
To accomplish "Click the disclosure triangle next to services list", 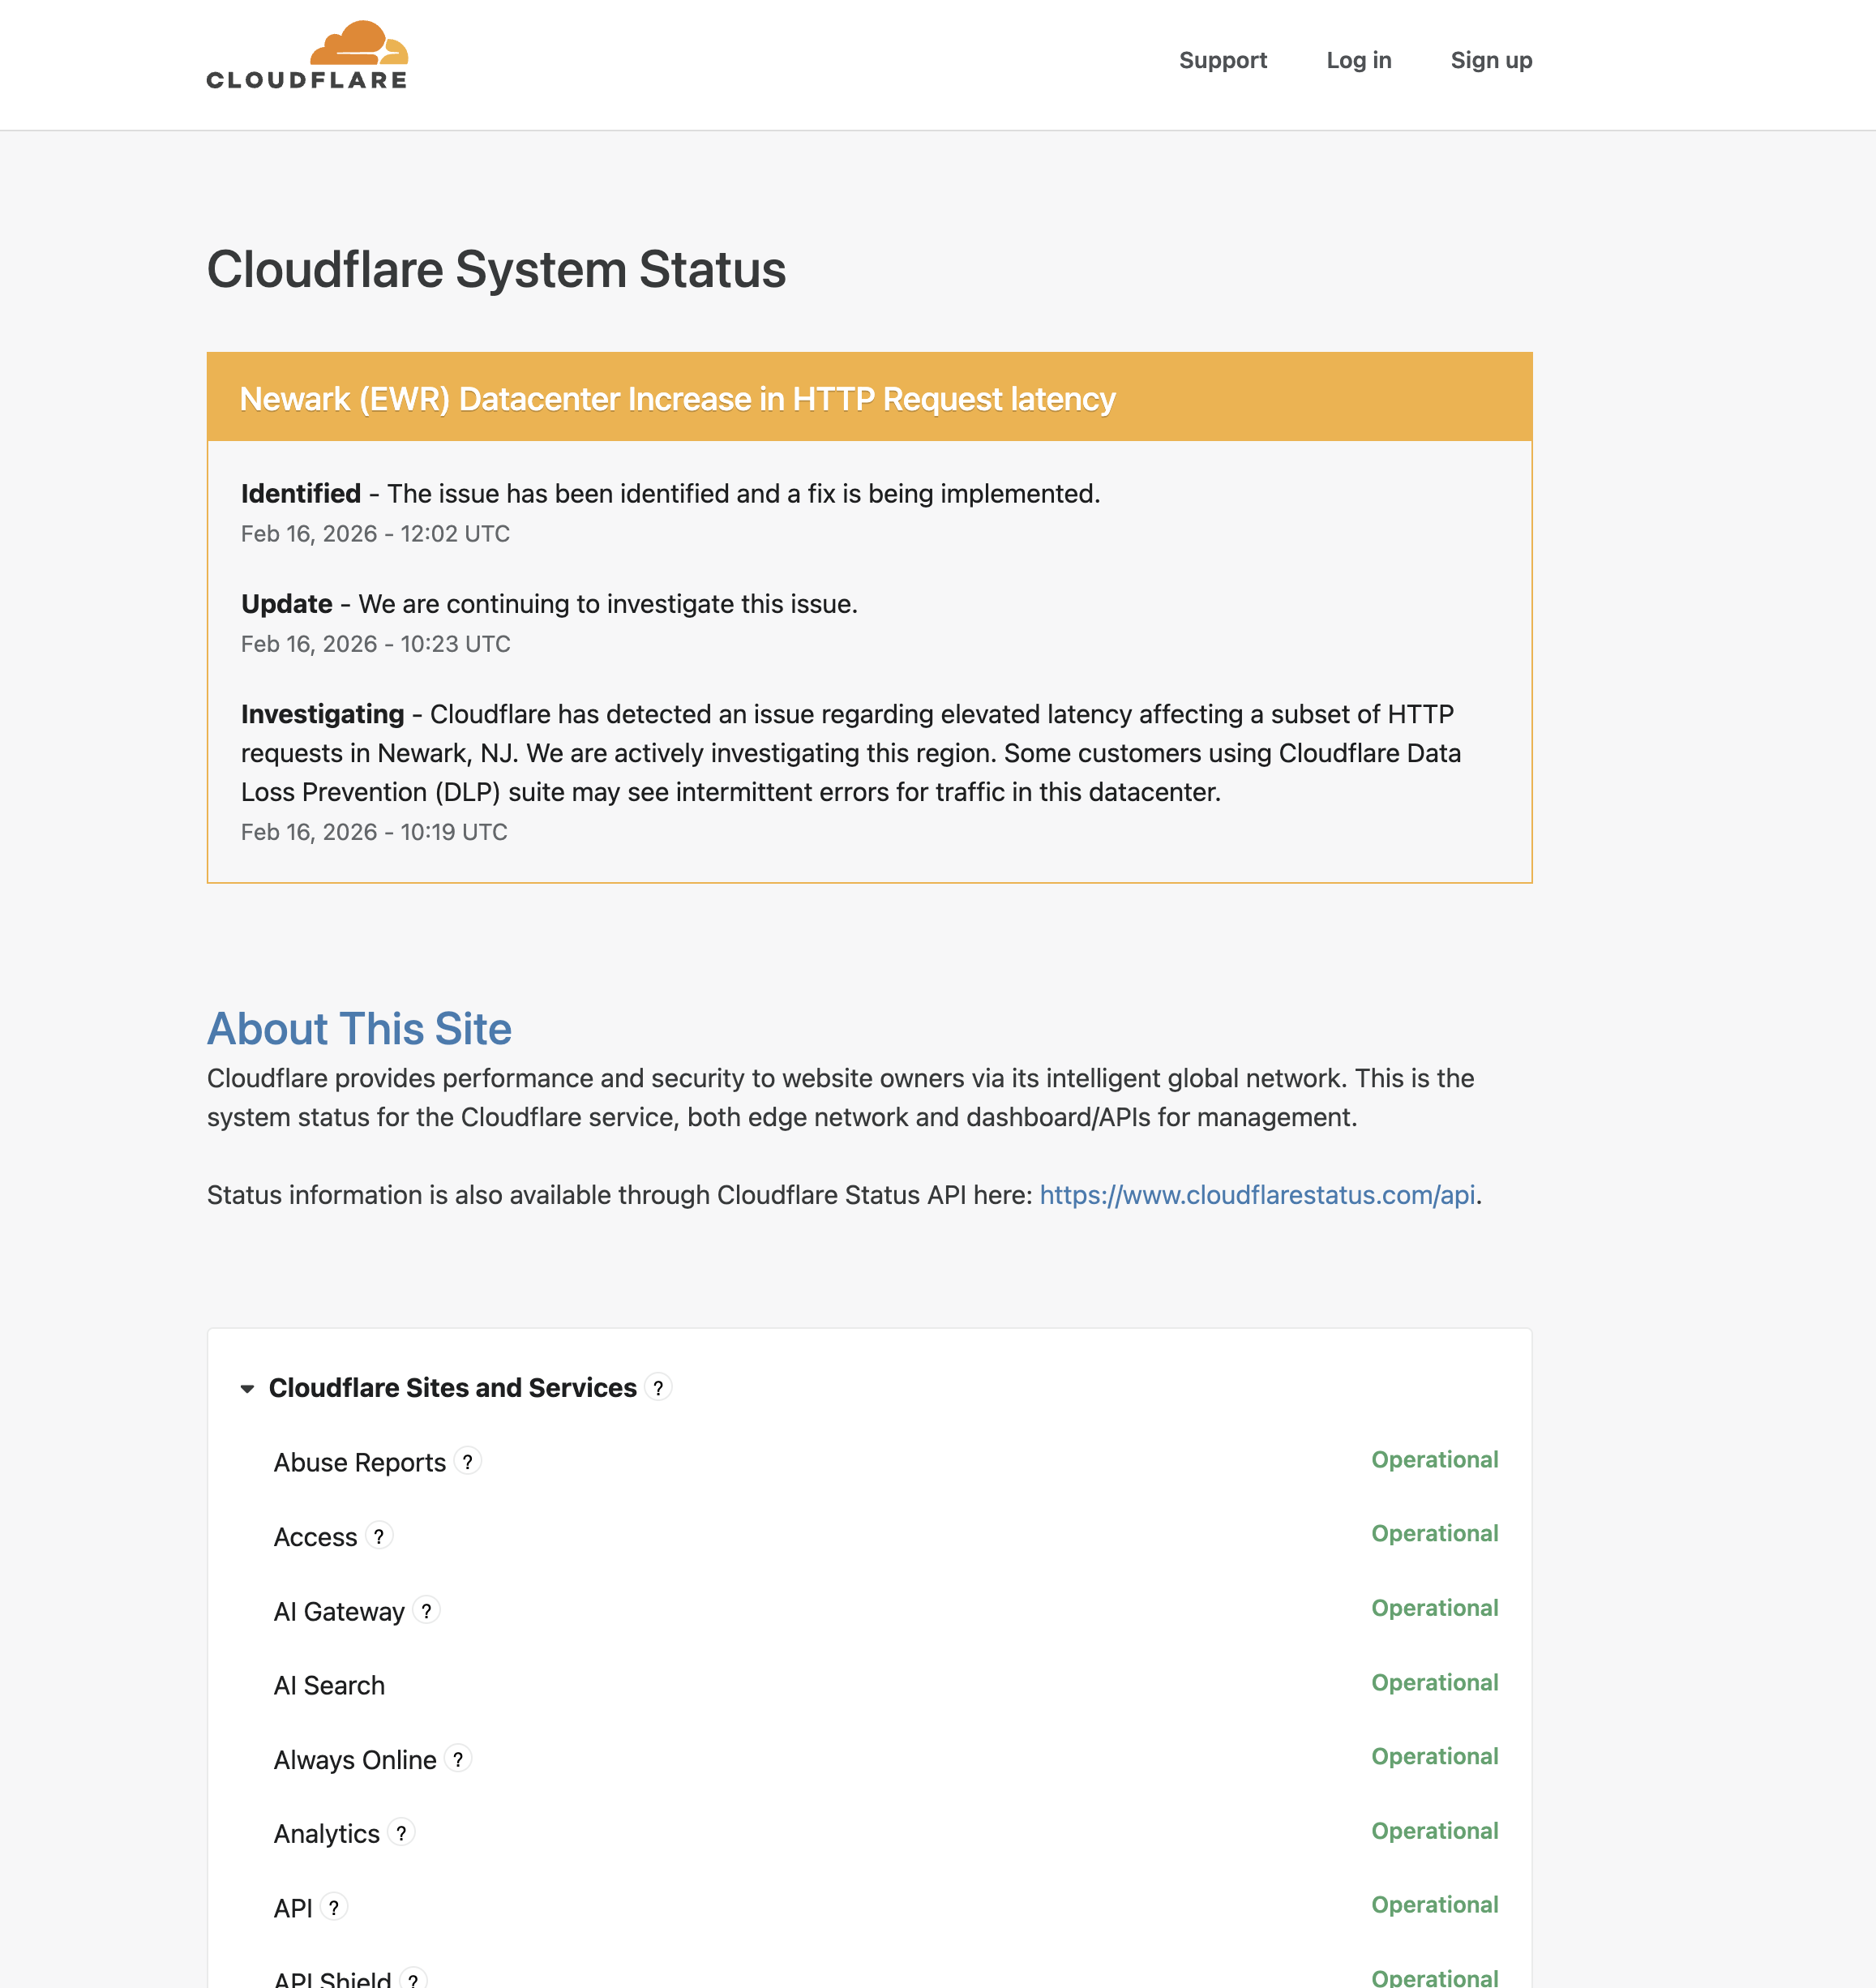I will coord(247,1388).
